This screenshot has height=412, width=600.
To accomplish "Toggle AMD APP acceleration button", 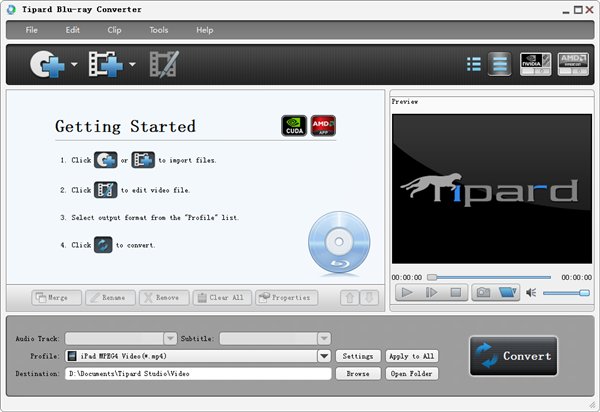I will tap(573, 64).
